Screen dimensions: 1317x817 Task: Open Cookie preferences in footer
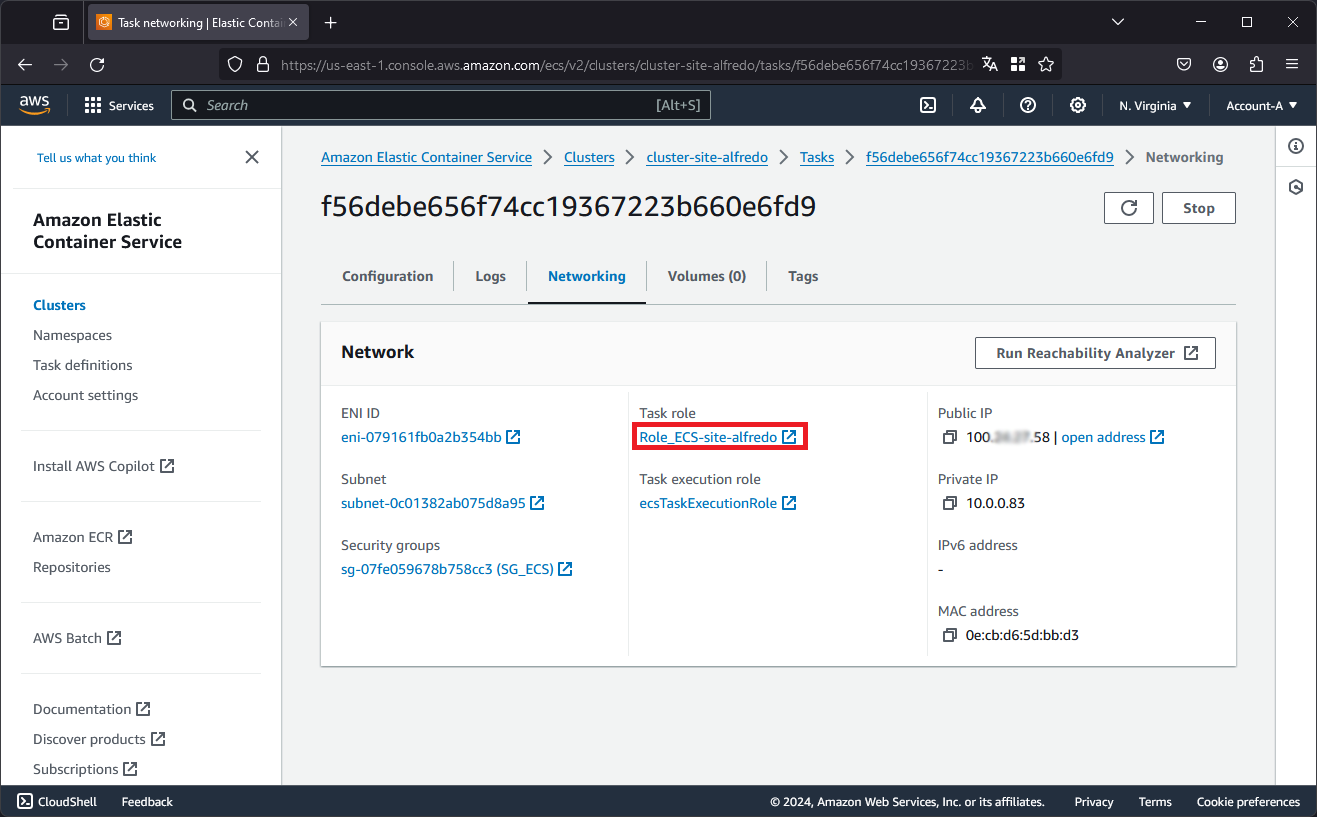tap(1248, 801)
